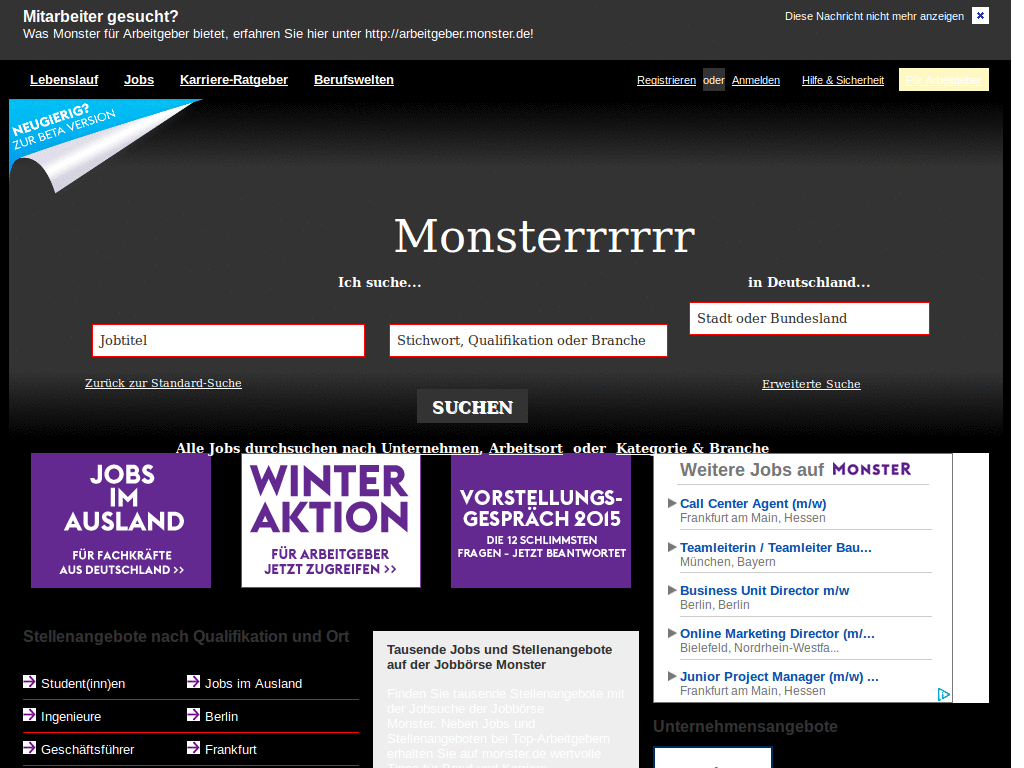The image size is (1024, 768).
Task: Open Business Unit Director m/w job
Action: 764,590
